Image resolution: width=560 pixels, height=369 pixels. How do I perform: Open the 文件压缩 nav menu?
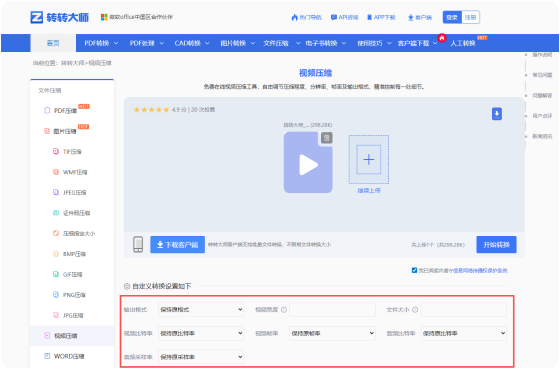pyautogui.click(x=281, y=43)
